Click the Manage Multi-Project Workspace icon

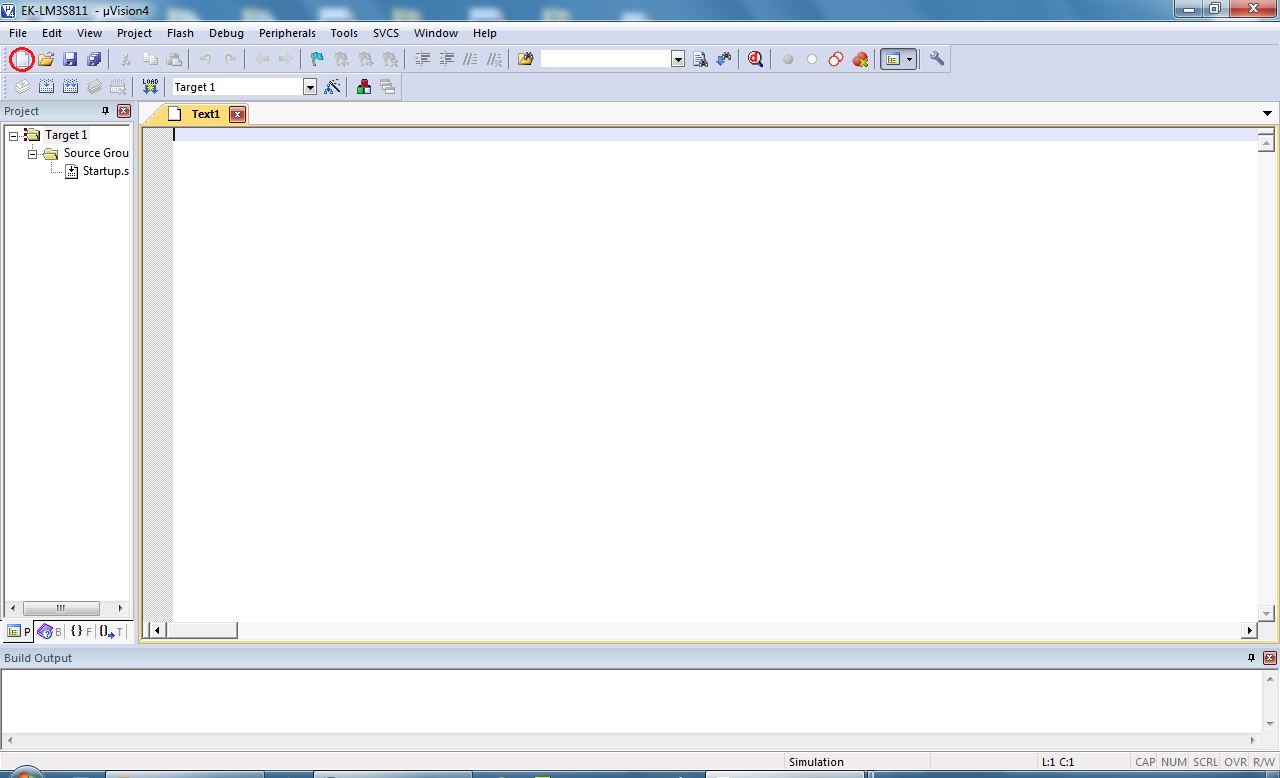point(388,87)
